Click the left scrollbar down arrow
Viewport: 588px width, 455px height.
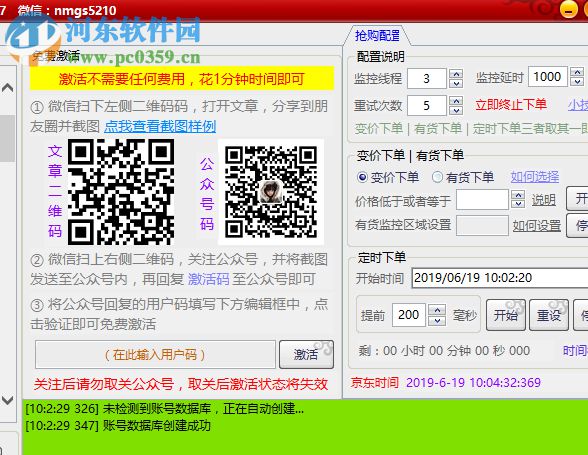pos(8,400)
